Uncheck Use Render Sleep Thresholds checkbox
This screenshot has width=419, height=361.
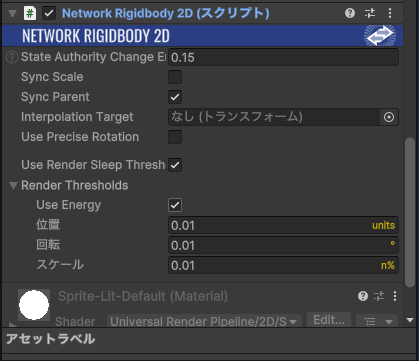(x=175, y=165)
